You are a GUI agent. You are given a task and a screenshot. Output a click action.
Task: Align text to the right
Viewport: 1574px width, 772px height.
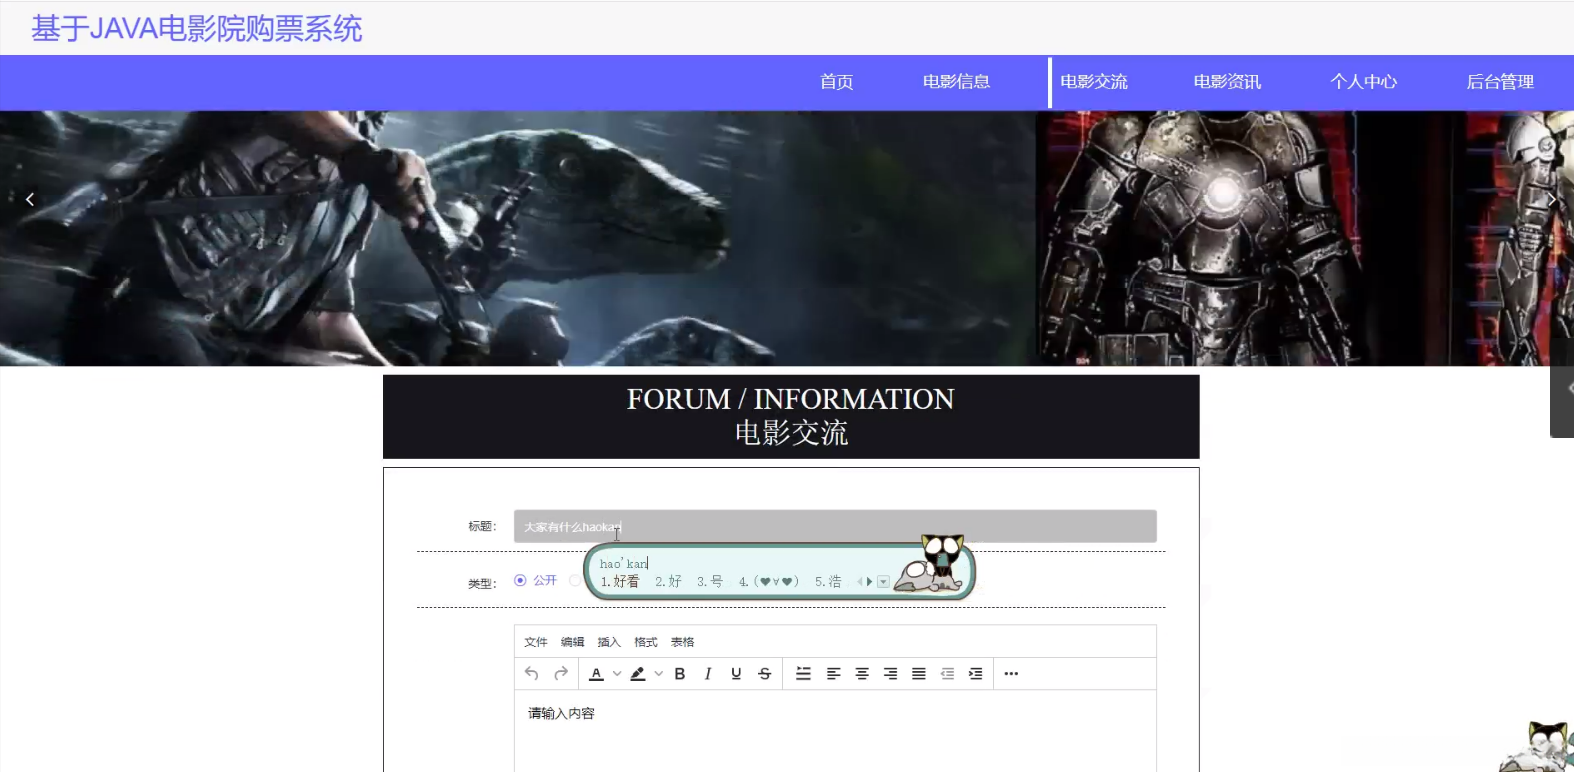(x=890, y=674)
